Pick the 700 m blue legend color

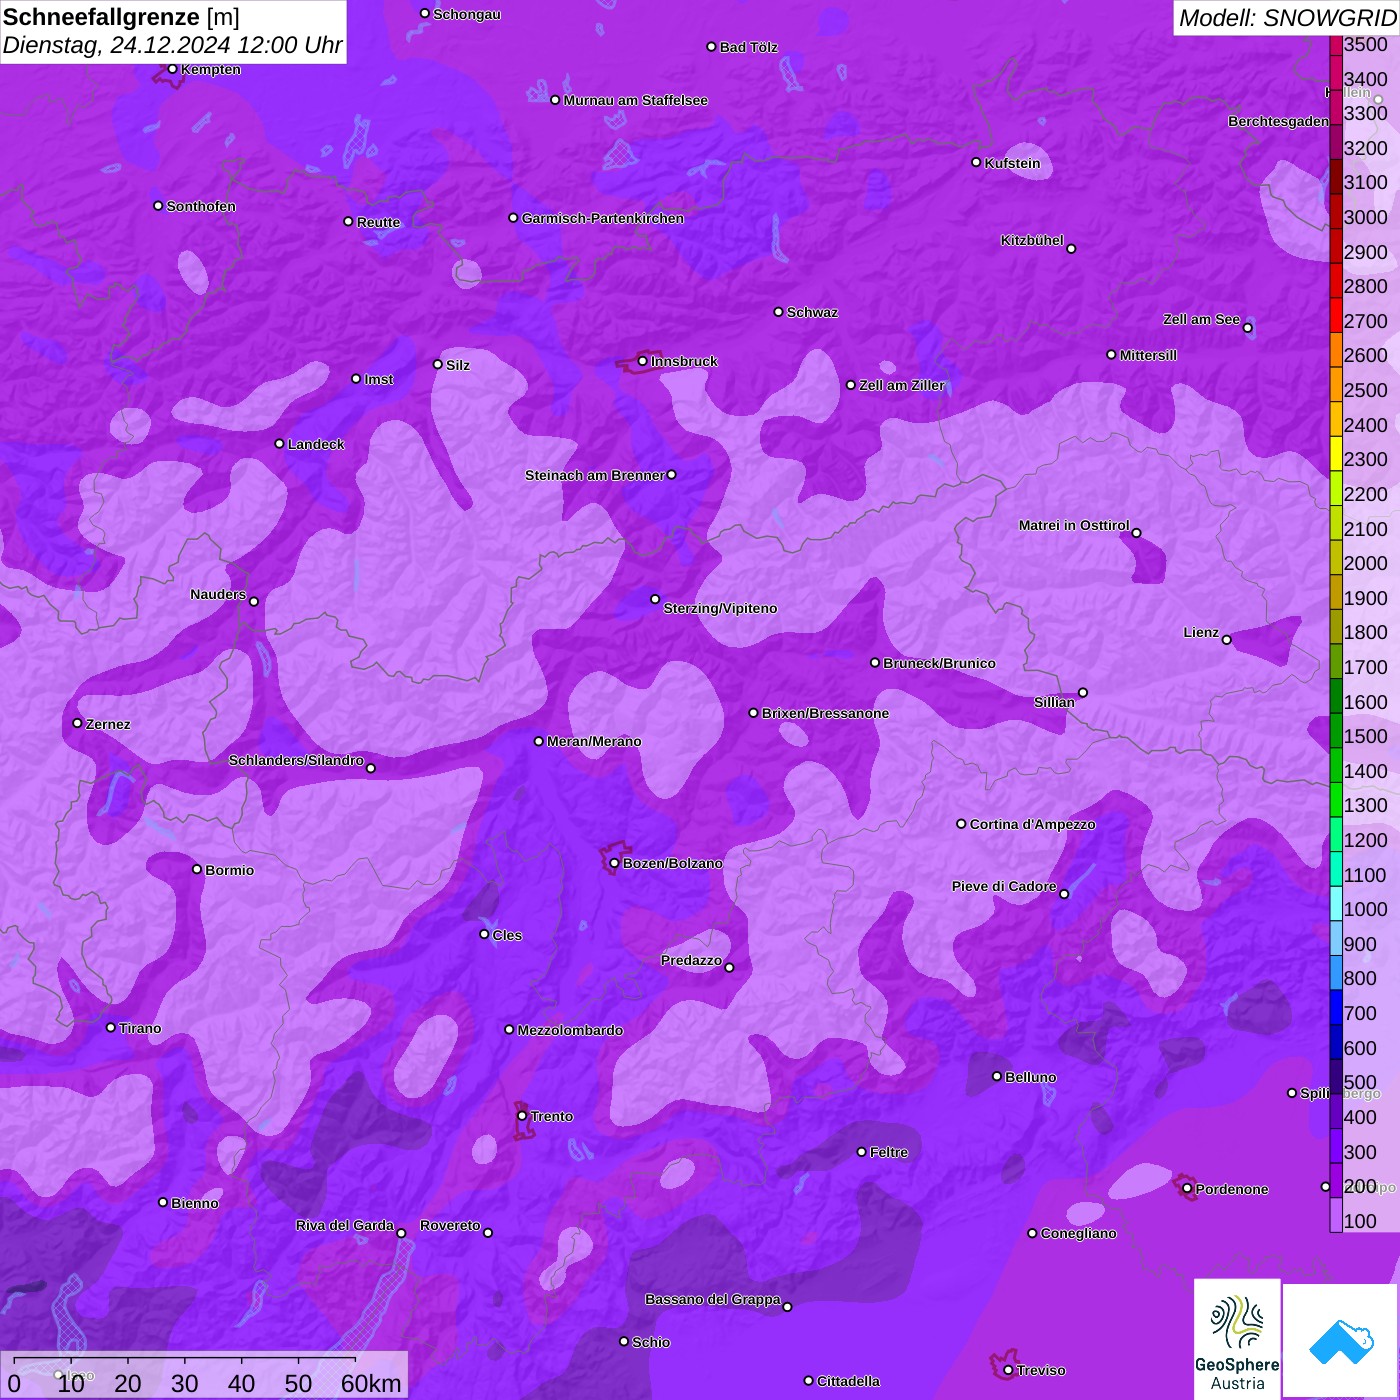coord(1336,1006)
